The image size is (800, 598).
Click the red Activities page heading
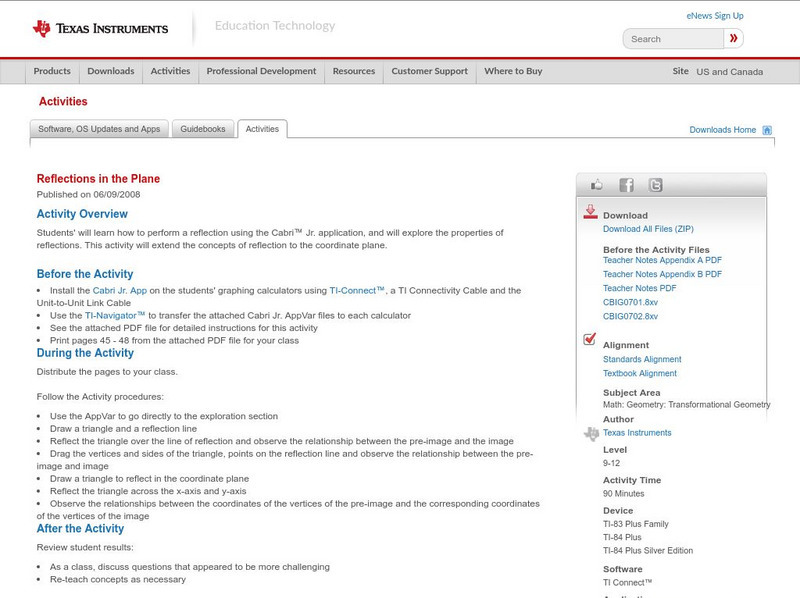pos(63,102)
